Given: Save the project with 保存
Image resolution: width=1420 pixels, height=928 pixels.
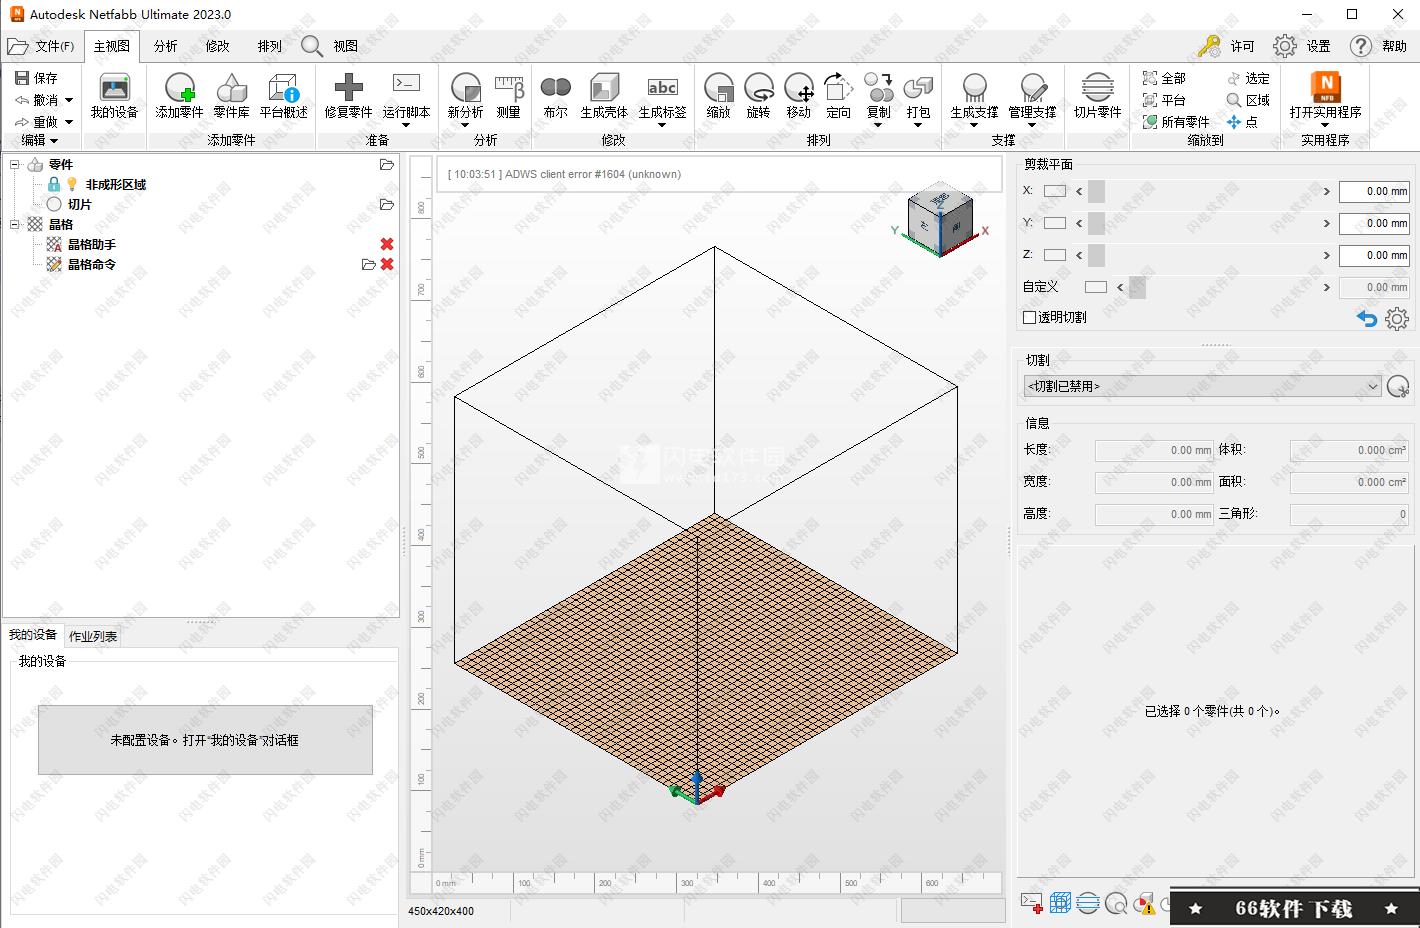Looking at the screenshot, I should [36, 78].
